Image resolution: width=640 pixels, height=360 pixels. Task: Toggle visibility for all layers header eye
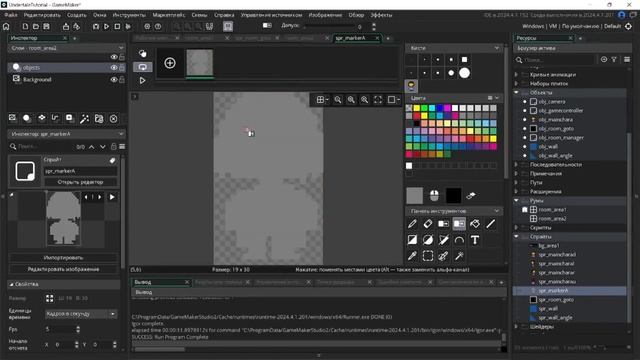point(114,57)
